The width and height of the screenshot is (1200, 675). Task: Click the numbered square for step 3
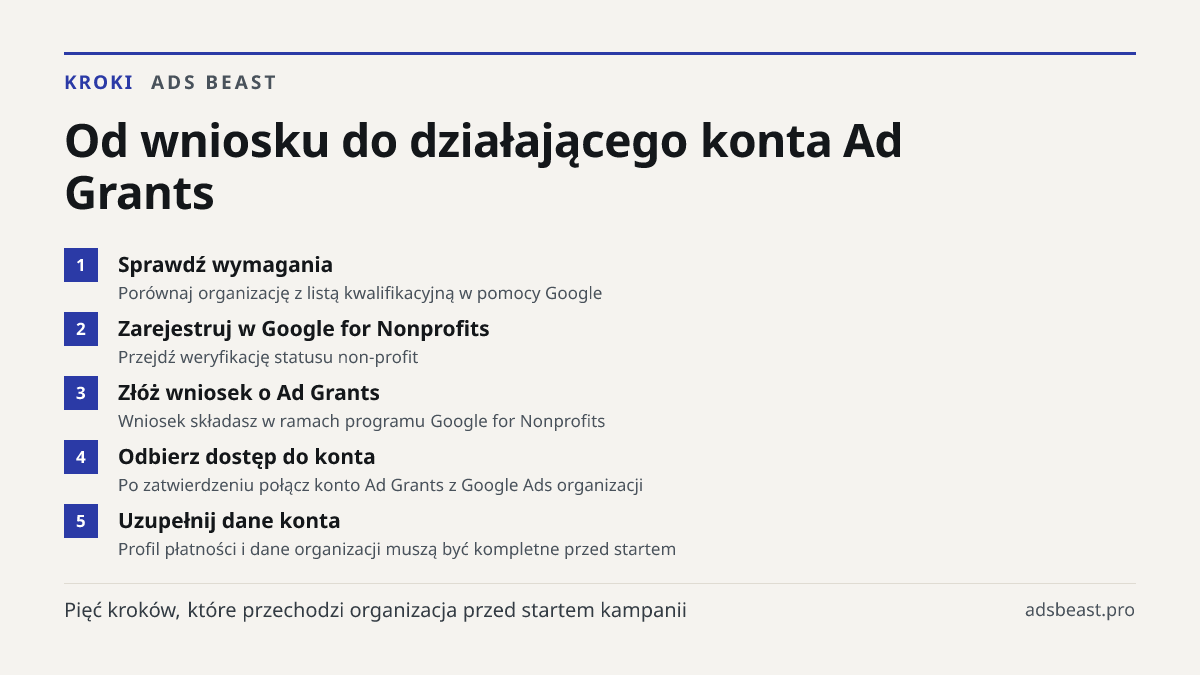(81, 393)
